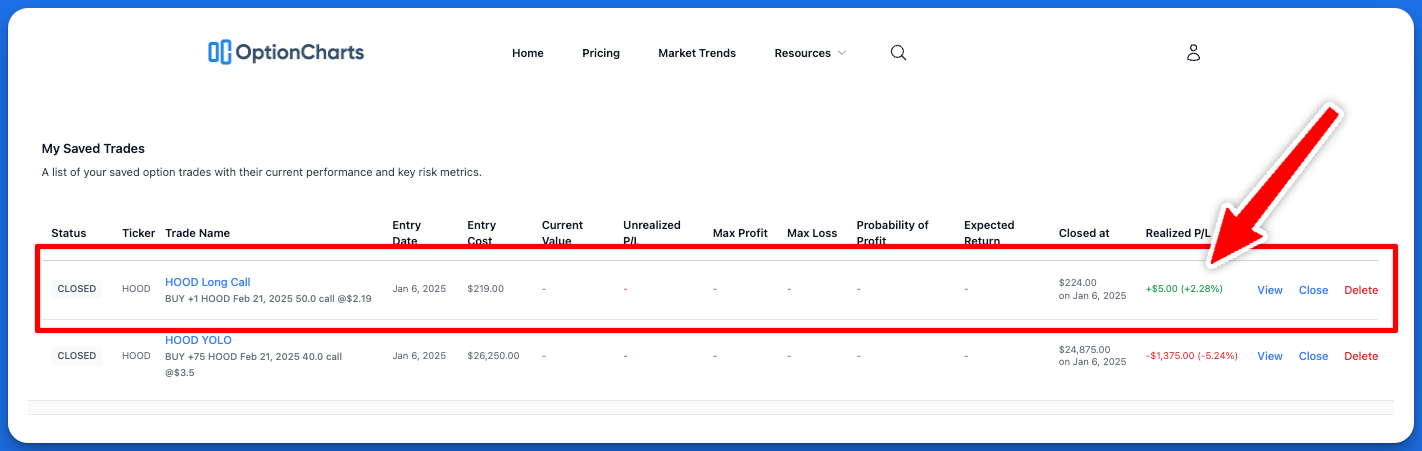Click the OptionCharts brand name text

point(299,53)
